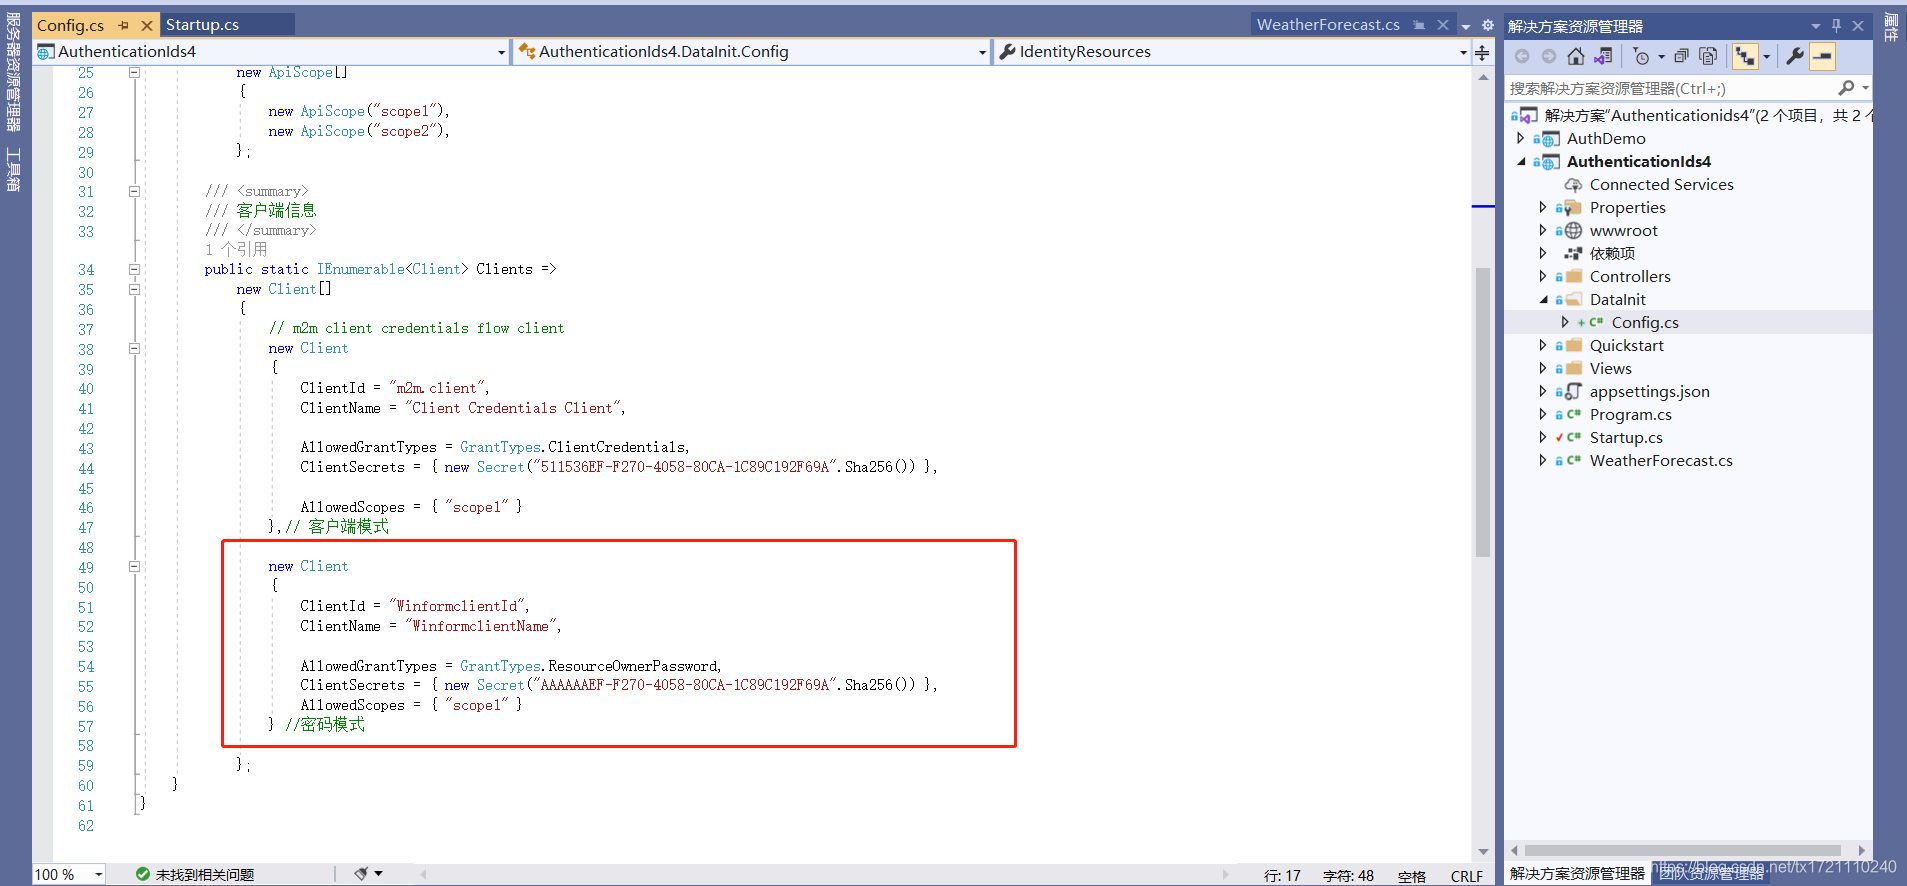1907x886 pixels.
Task: Collapse code region at line 34
Action: [x=134, y=269]
